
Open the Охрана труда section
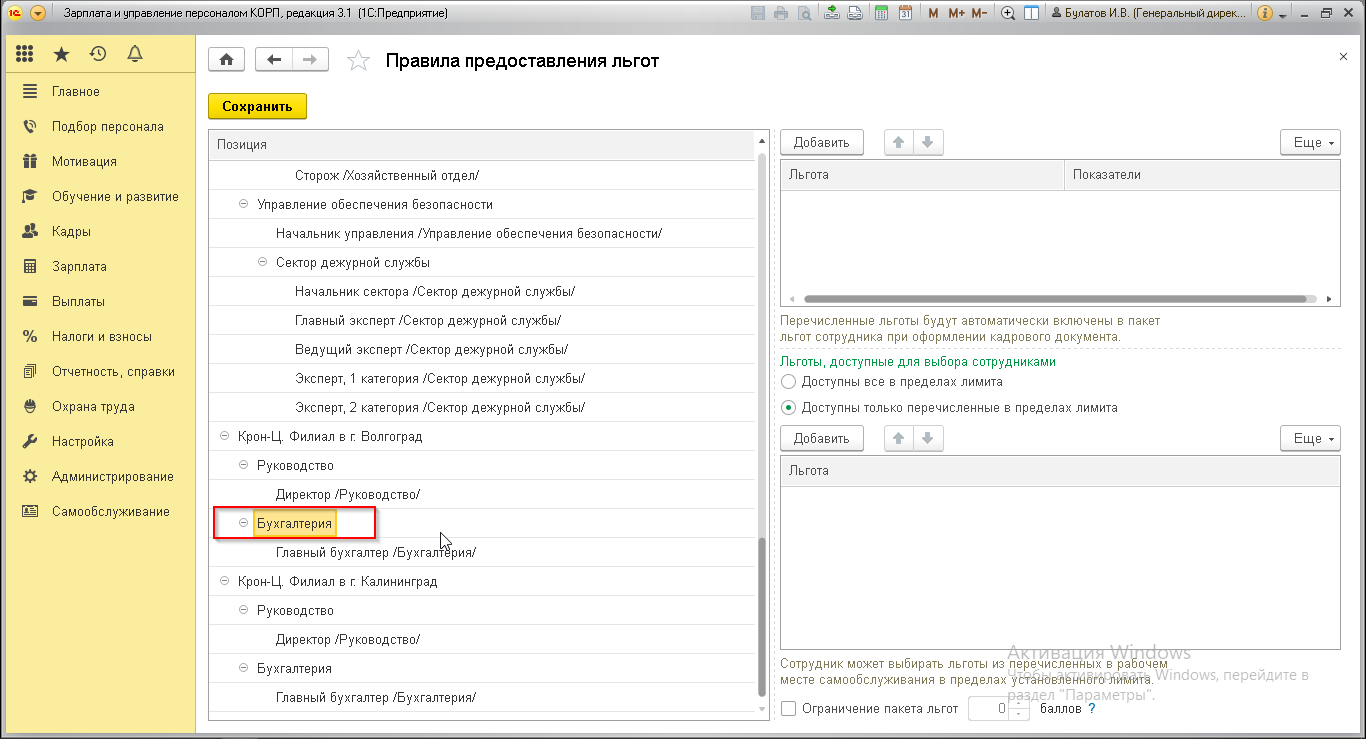[93, 406]
